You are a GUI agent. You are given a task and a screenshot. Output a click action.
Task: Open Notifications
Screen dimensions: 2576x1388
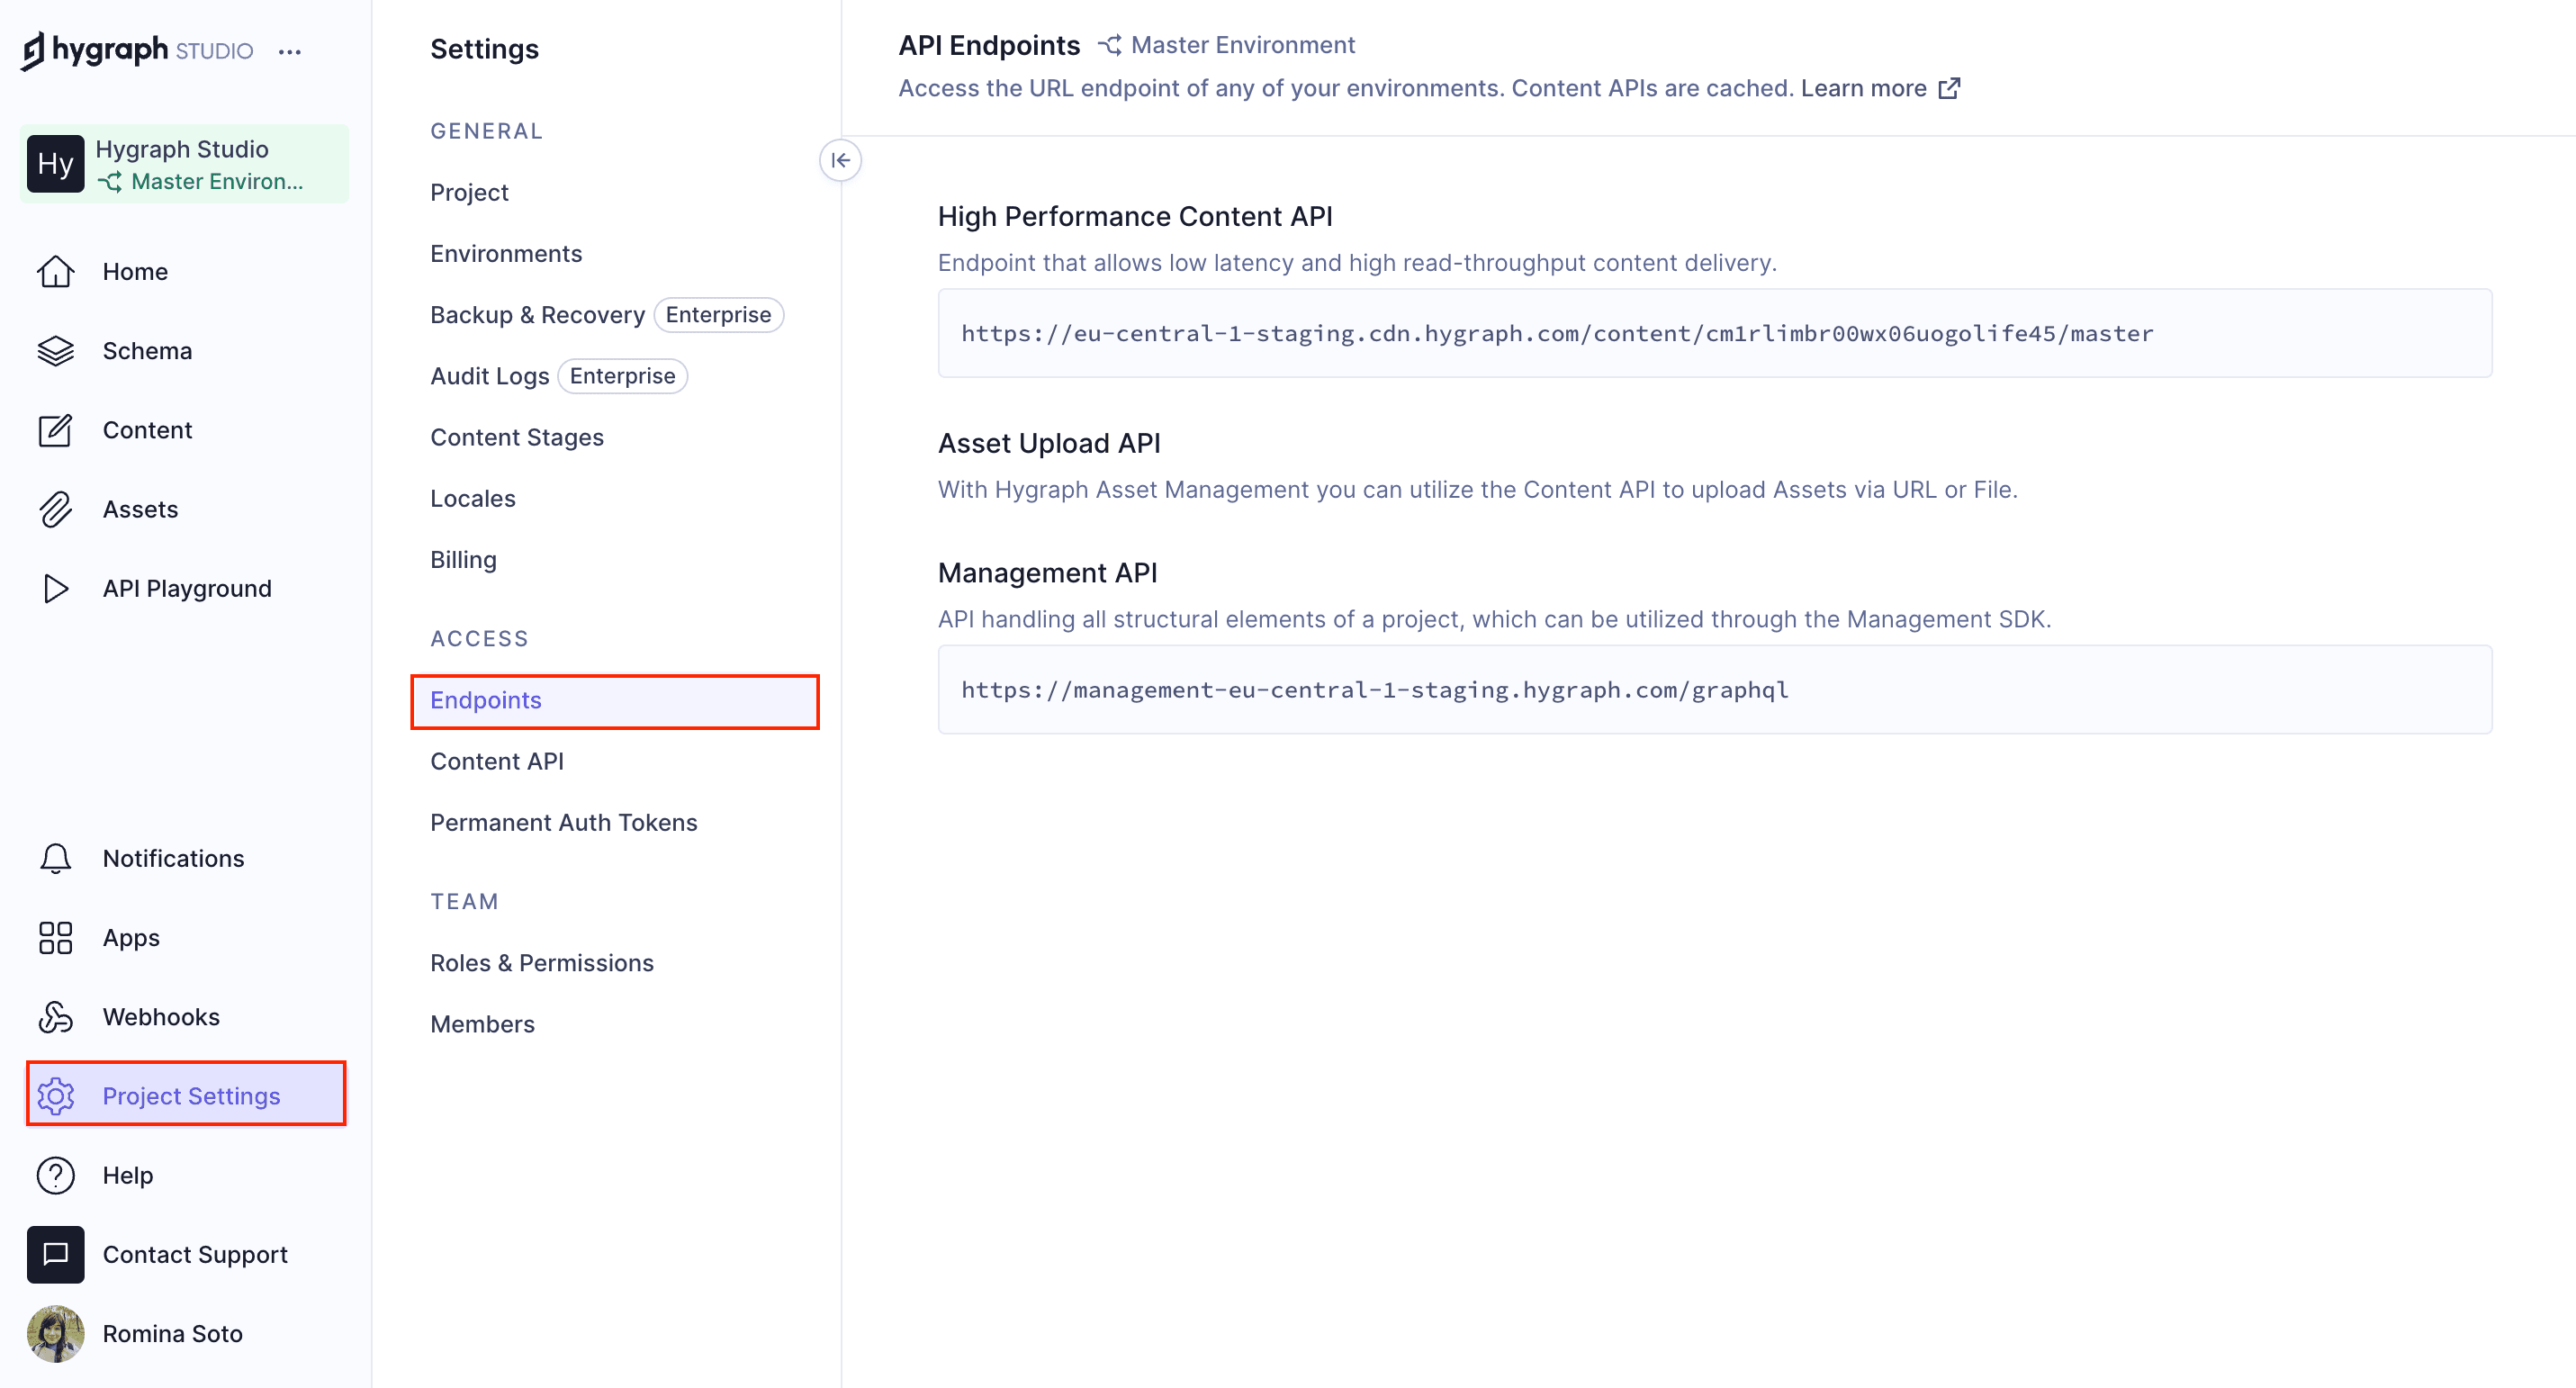(x=173, y=857)
